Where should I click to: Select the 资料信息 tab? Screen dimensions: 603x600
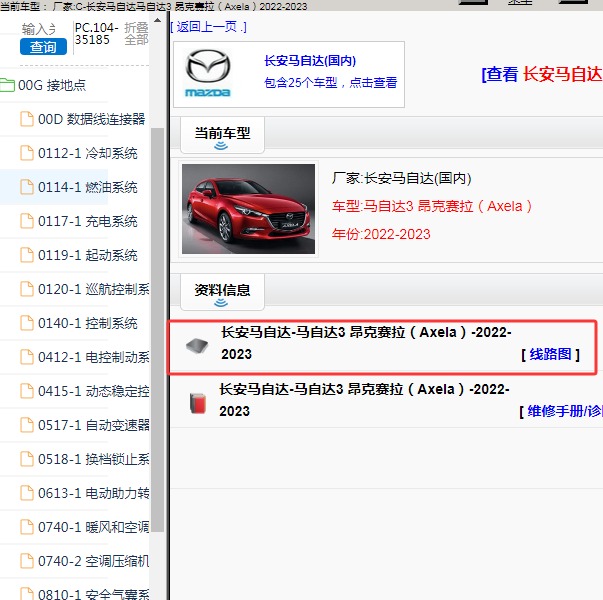click(222, 292)
